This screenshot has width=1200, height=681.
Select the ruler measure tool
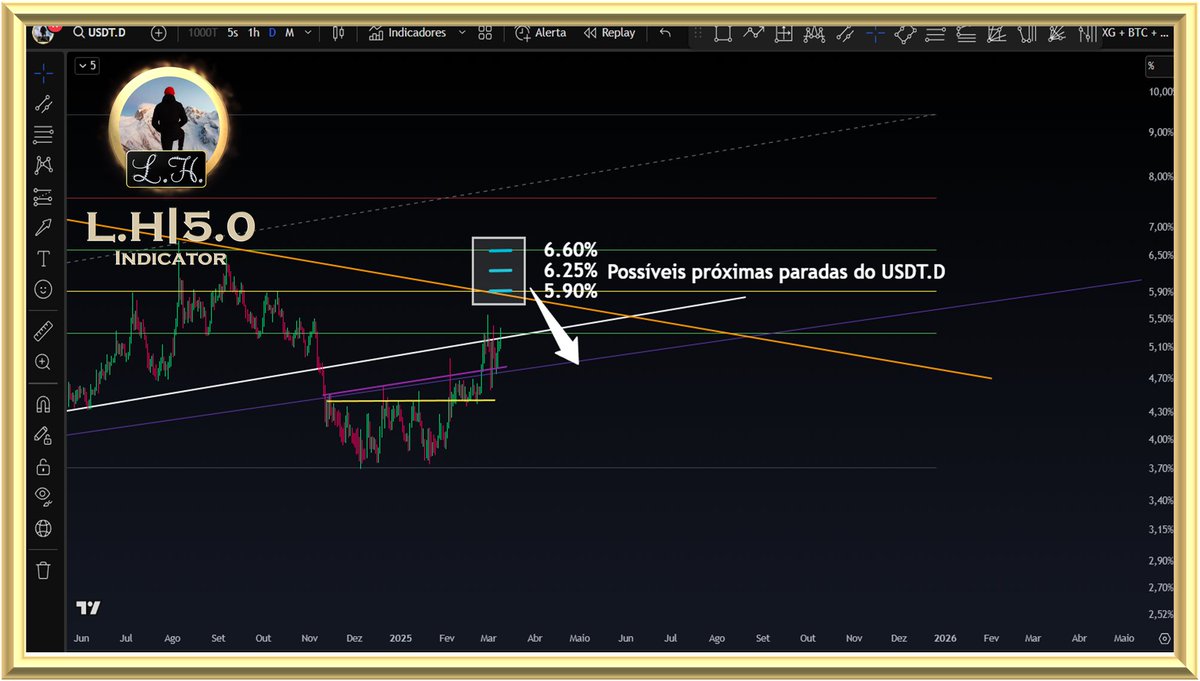tap(43, 330)
